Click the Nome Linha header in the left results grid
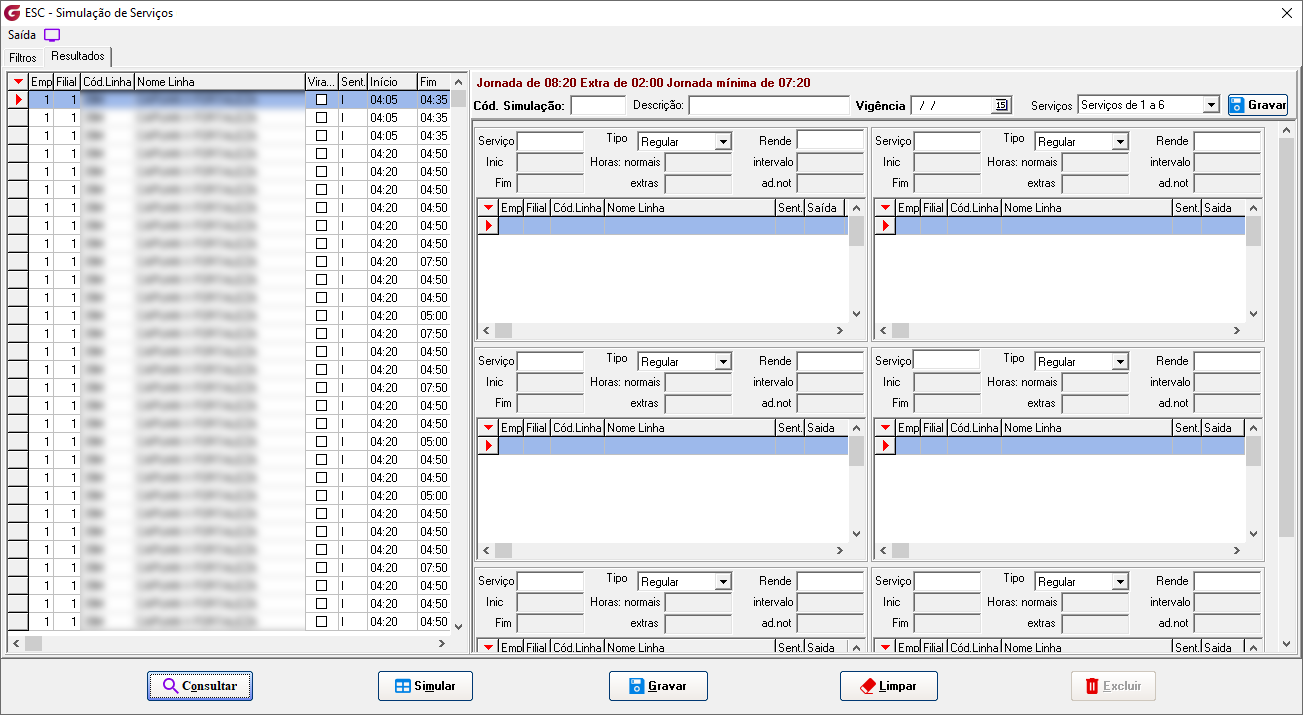 pyautogui.click(x=219, y=82)
